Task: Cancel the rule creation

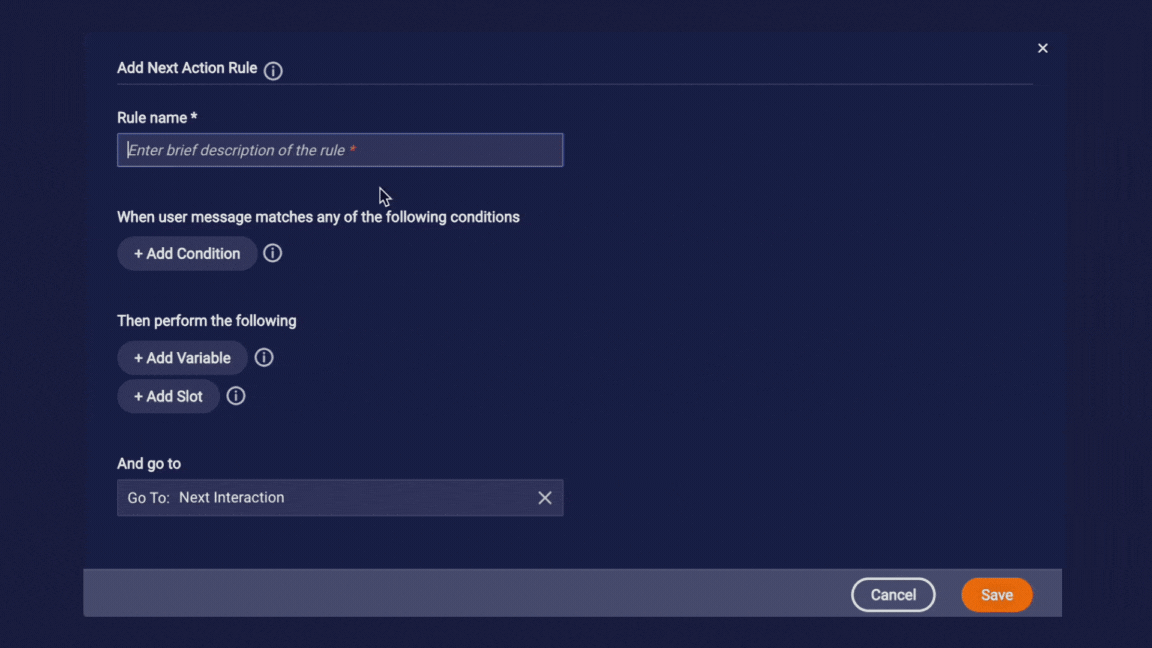Action: click(x=893, y=595)
